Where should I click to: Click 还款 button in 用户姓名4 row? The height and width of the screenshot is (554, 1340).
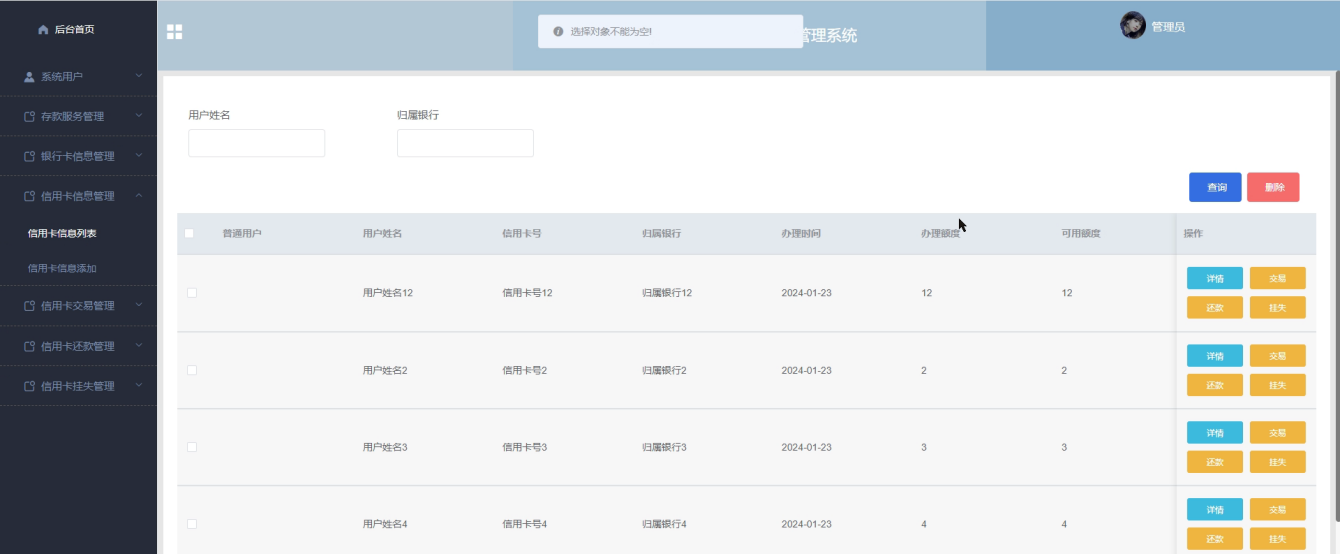(x=1215, y=539)
